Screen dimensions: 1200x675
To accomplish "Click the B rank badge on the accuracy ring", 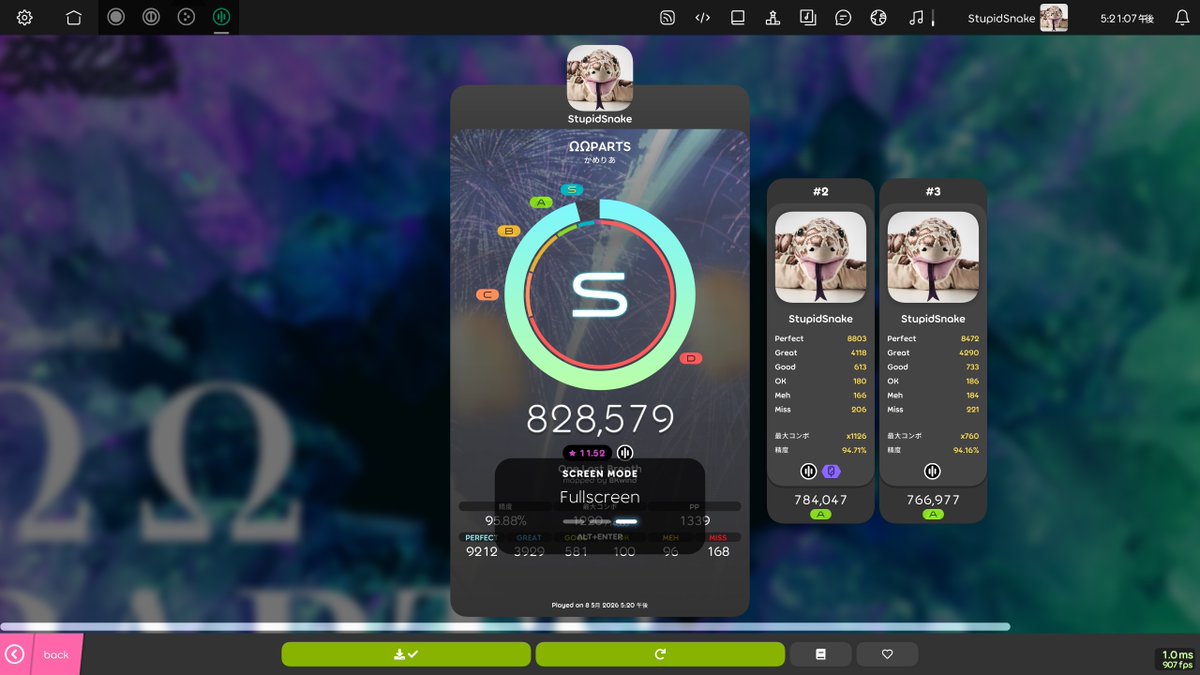I will tap(509, 231).
